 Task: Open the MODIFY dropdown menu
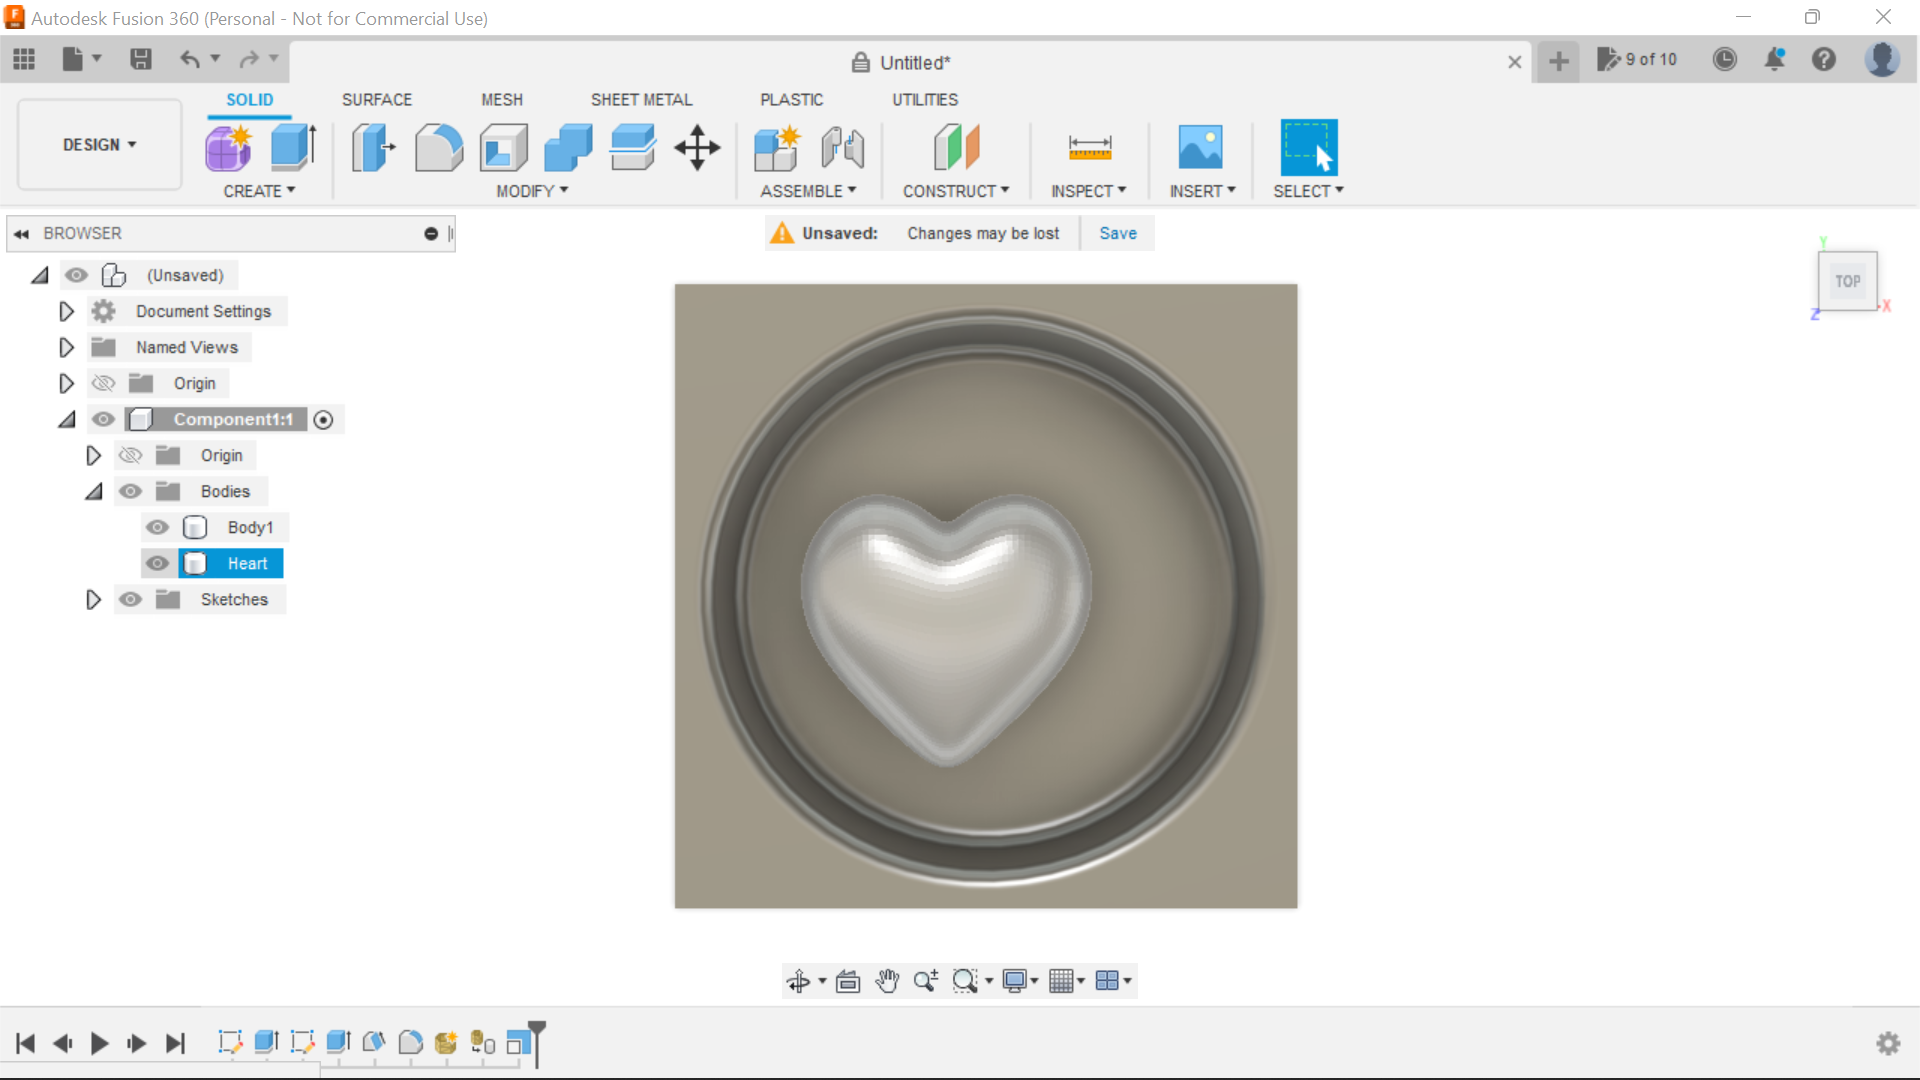pyautogui.click(x=531, y=191)
